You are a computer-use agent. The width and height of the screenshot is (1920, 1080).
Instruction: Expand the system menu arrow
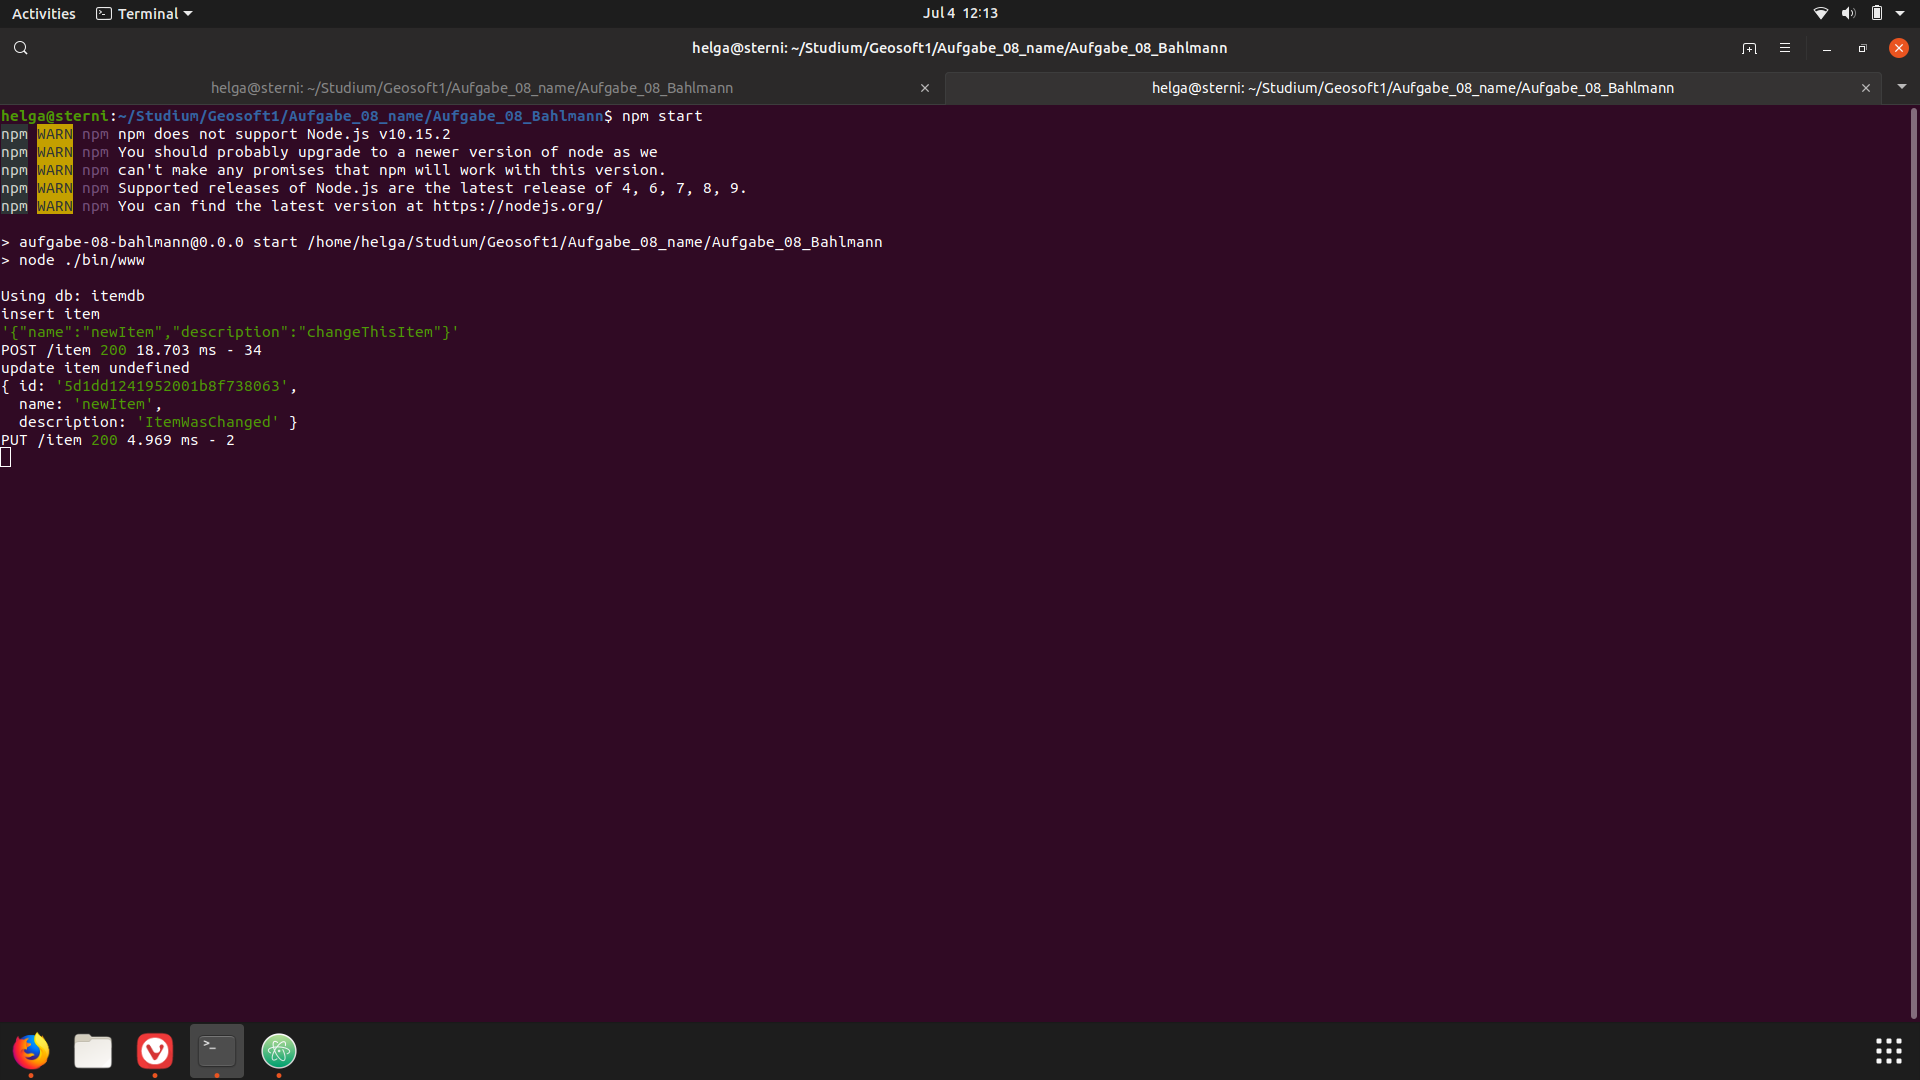coord(1900,13)
